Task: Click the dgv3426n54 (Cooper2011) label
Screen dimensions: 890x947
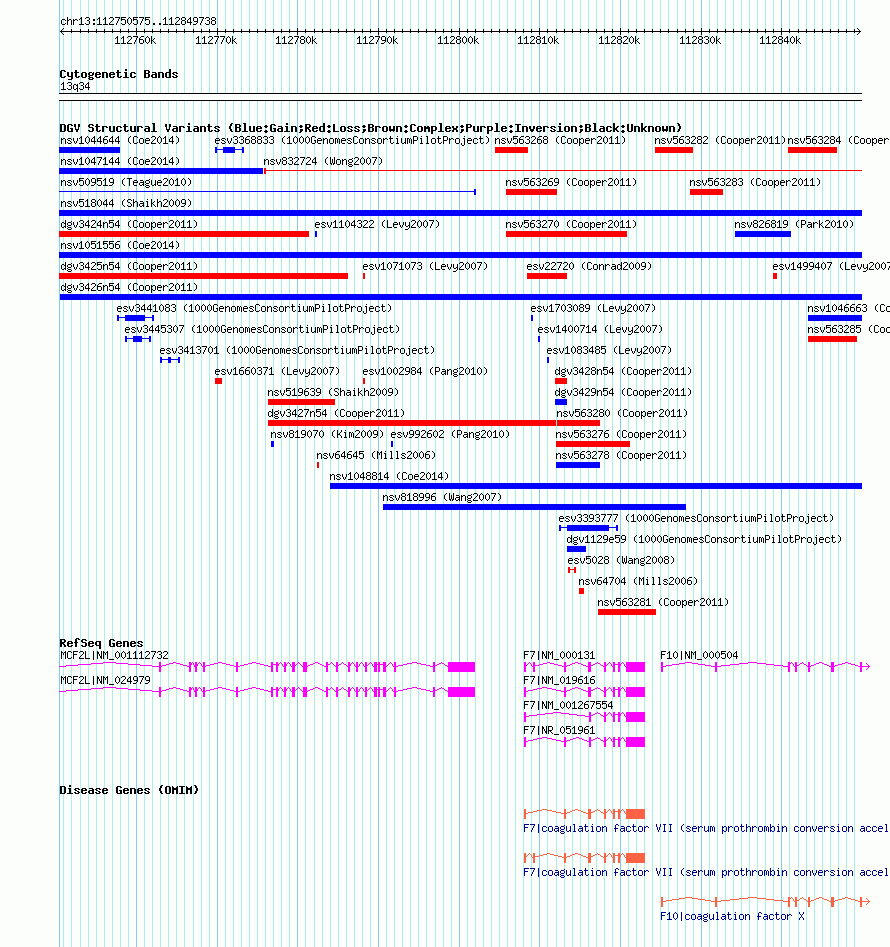Action: click(x=129, y=287)
